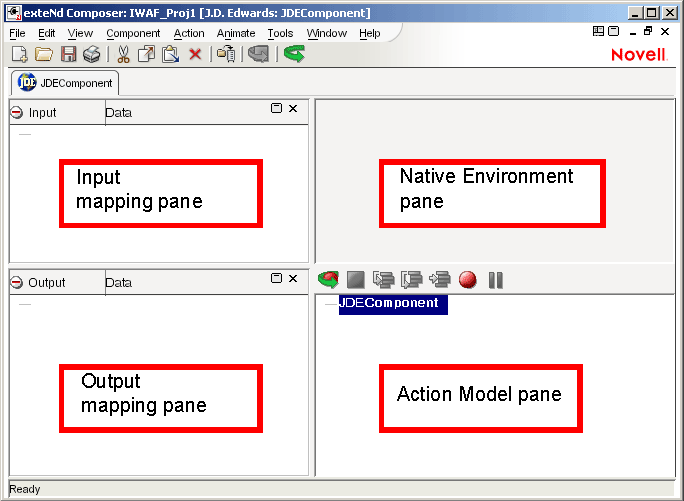Image resolution: width=684 pixels, height=501 pixels.
Task: Click the third step icon with arrow
Action: [x=440, y=280]
